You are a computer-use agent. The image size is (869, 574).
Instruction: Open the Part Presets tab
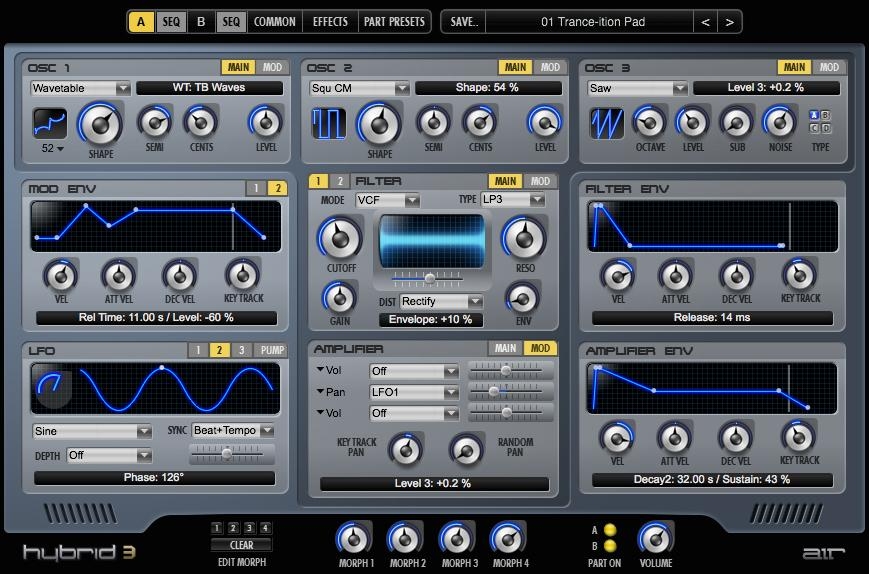click(x=395, y=21)
